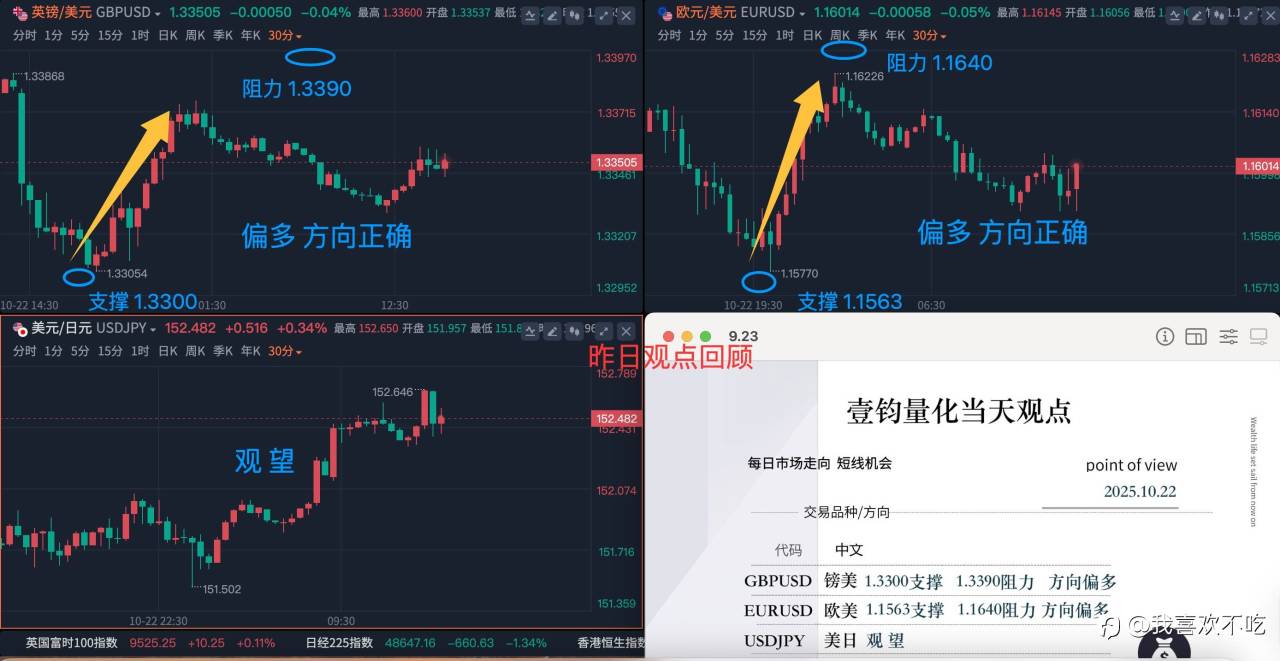This screenshot has width=1280, height=661.
Task: Close the EURUSD chart panel
Action: pos(1270,16)
